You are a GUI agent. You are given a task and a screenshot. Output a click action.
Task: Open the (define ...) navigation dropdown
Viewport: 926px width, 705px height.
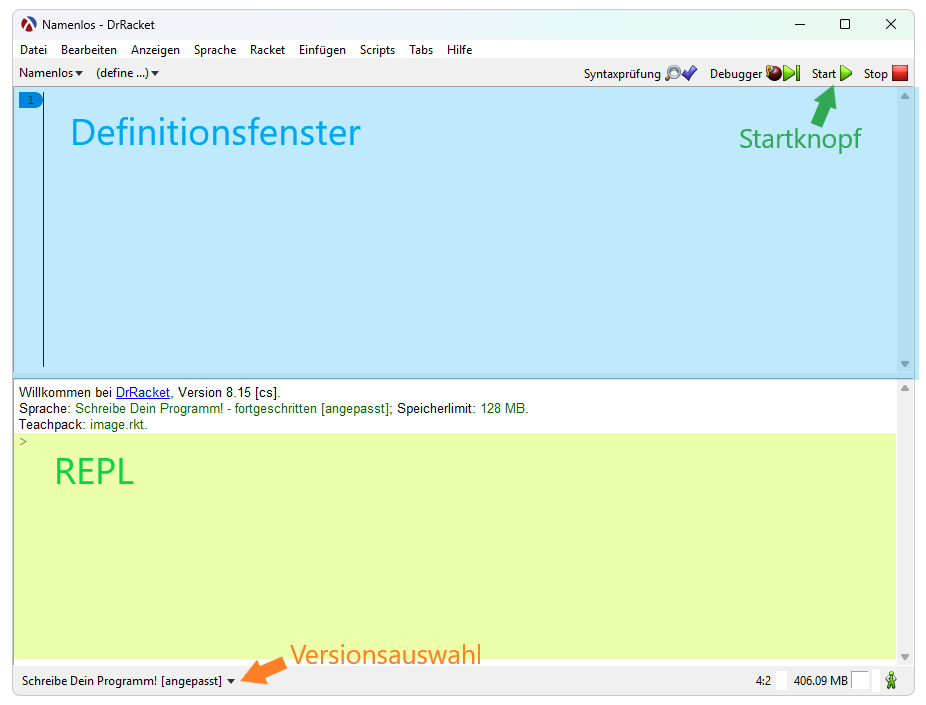[127, 72]
